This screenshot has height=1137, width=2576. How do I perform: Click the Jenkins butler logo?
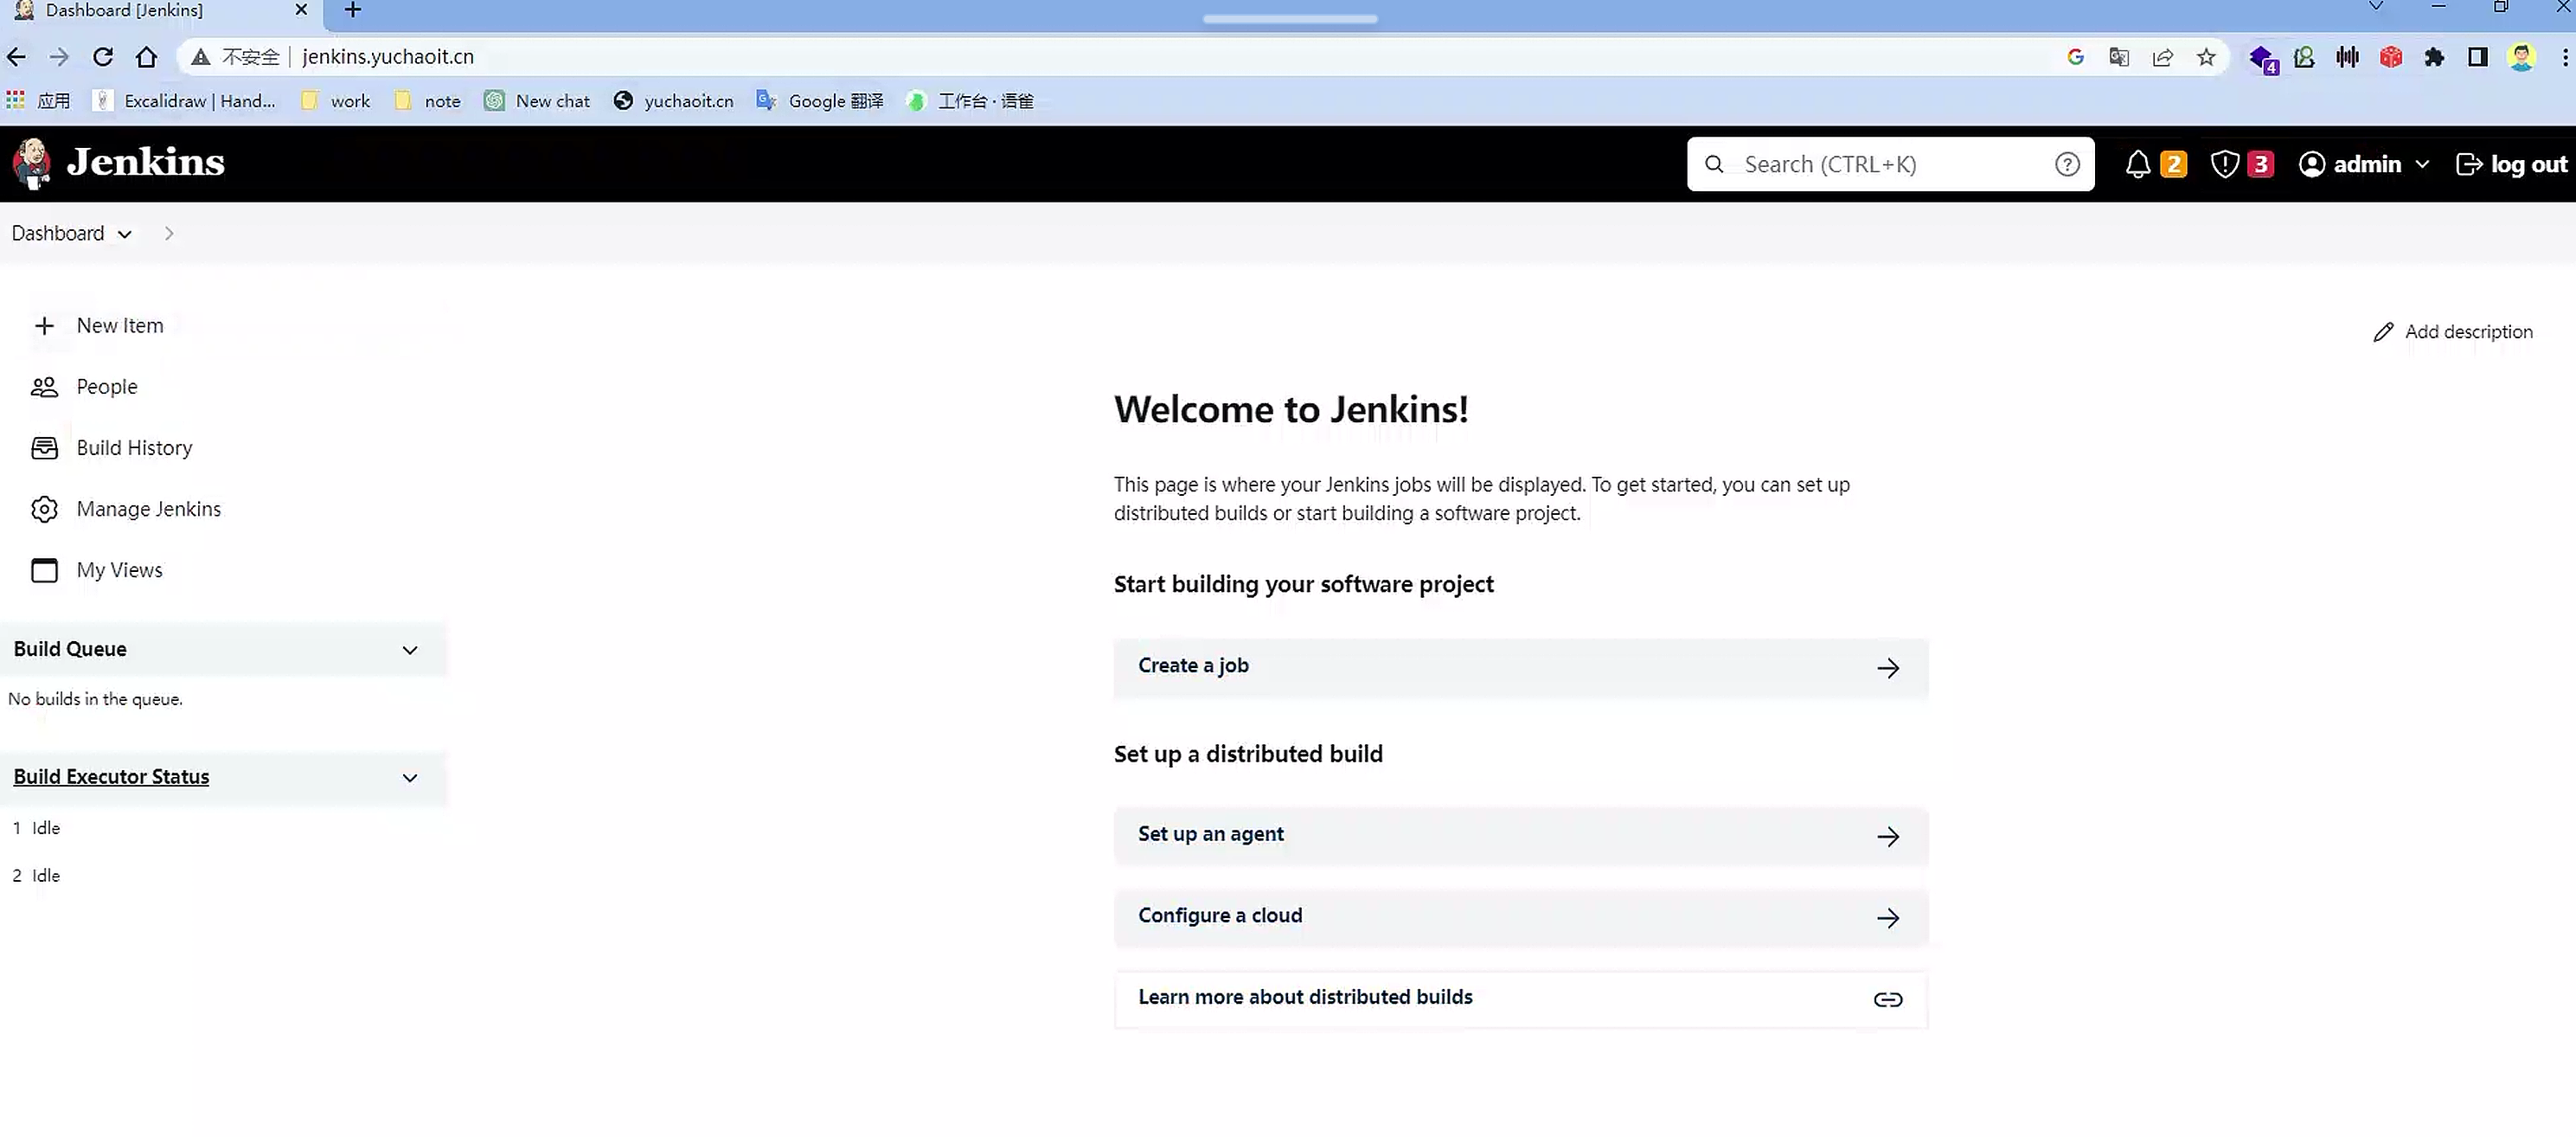32,163
